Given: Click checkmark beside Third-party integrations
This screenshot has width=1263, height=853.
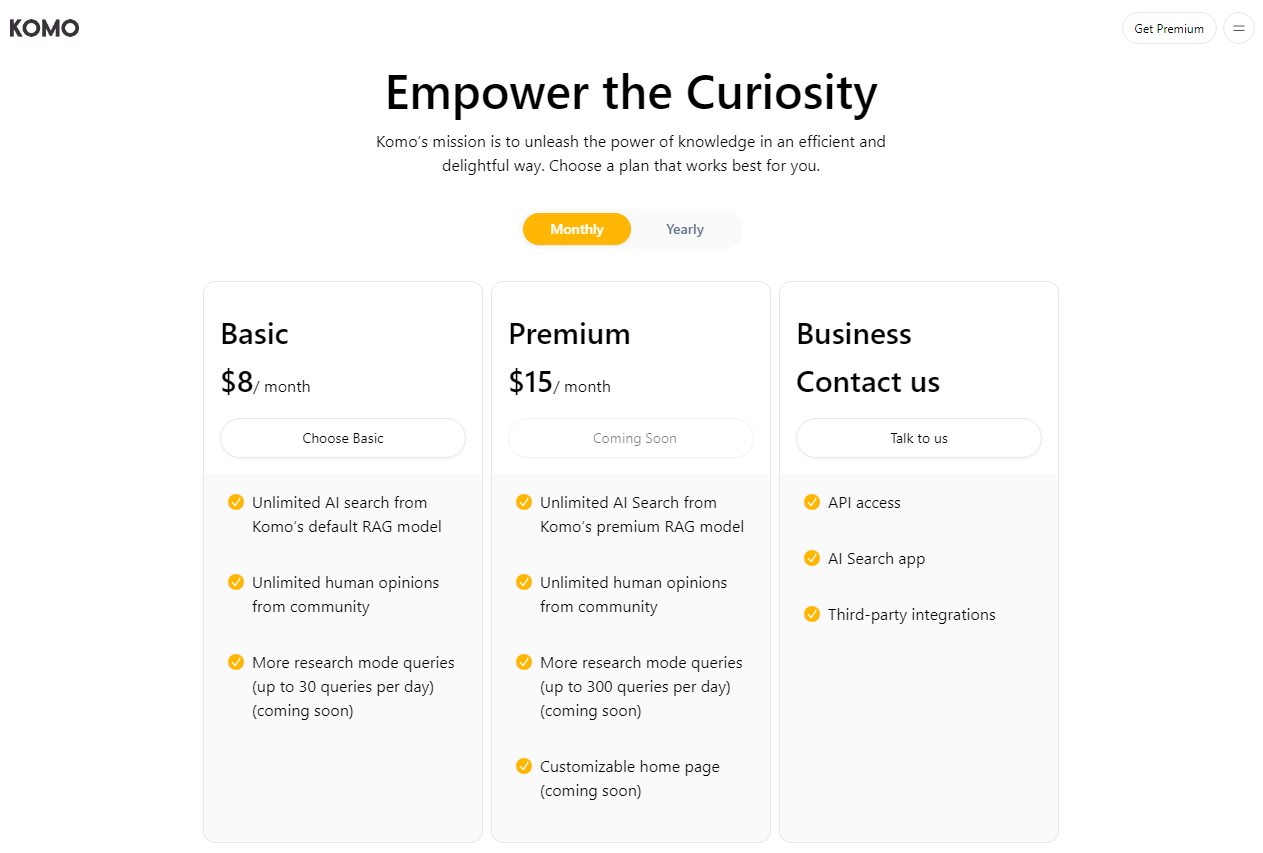Looking at the screenshot, I should [x=812, y=614].
